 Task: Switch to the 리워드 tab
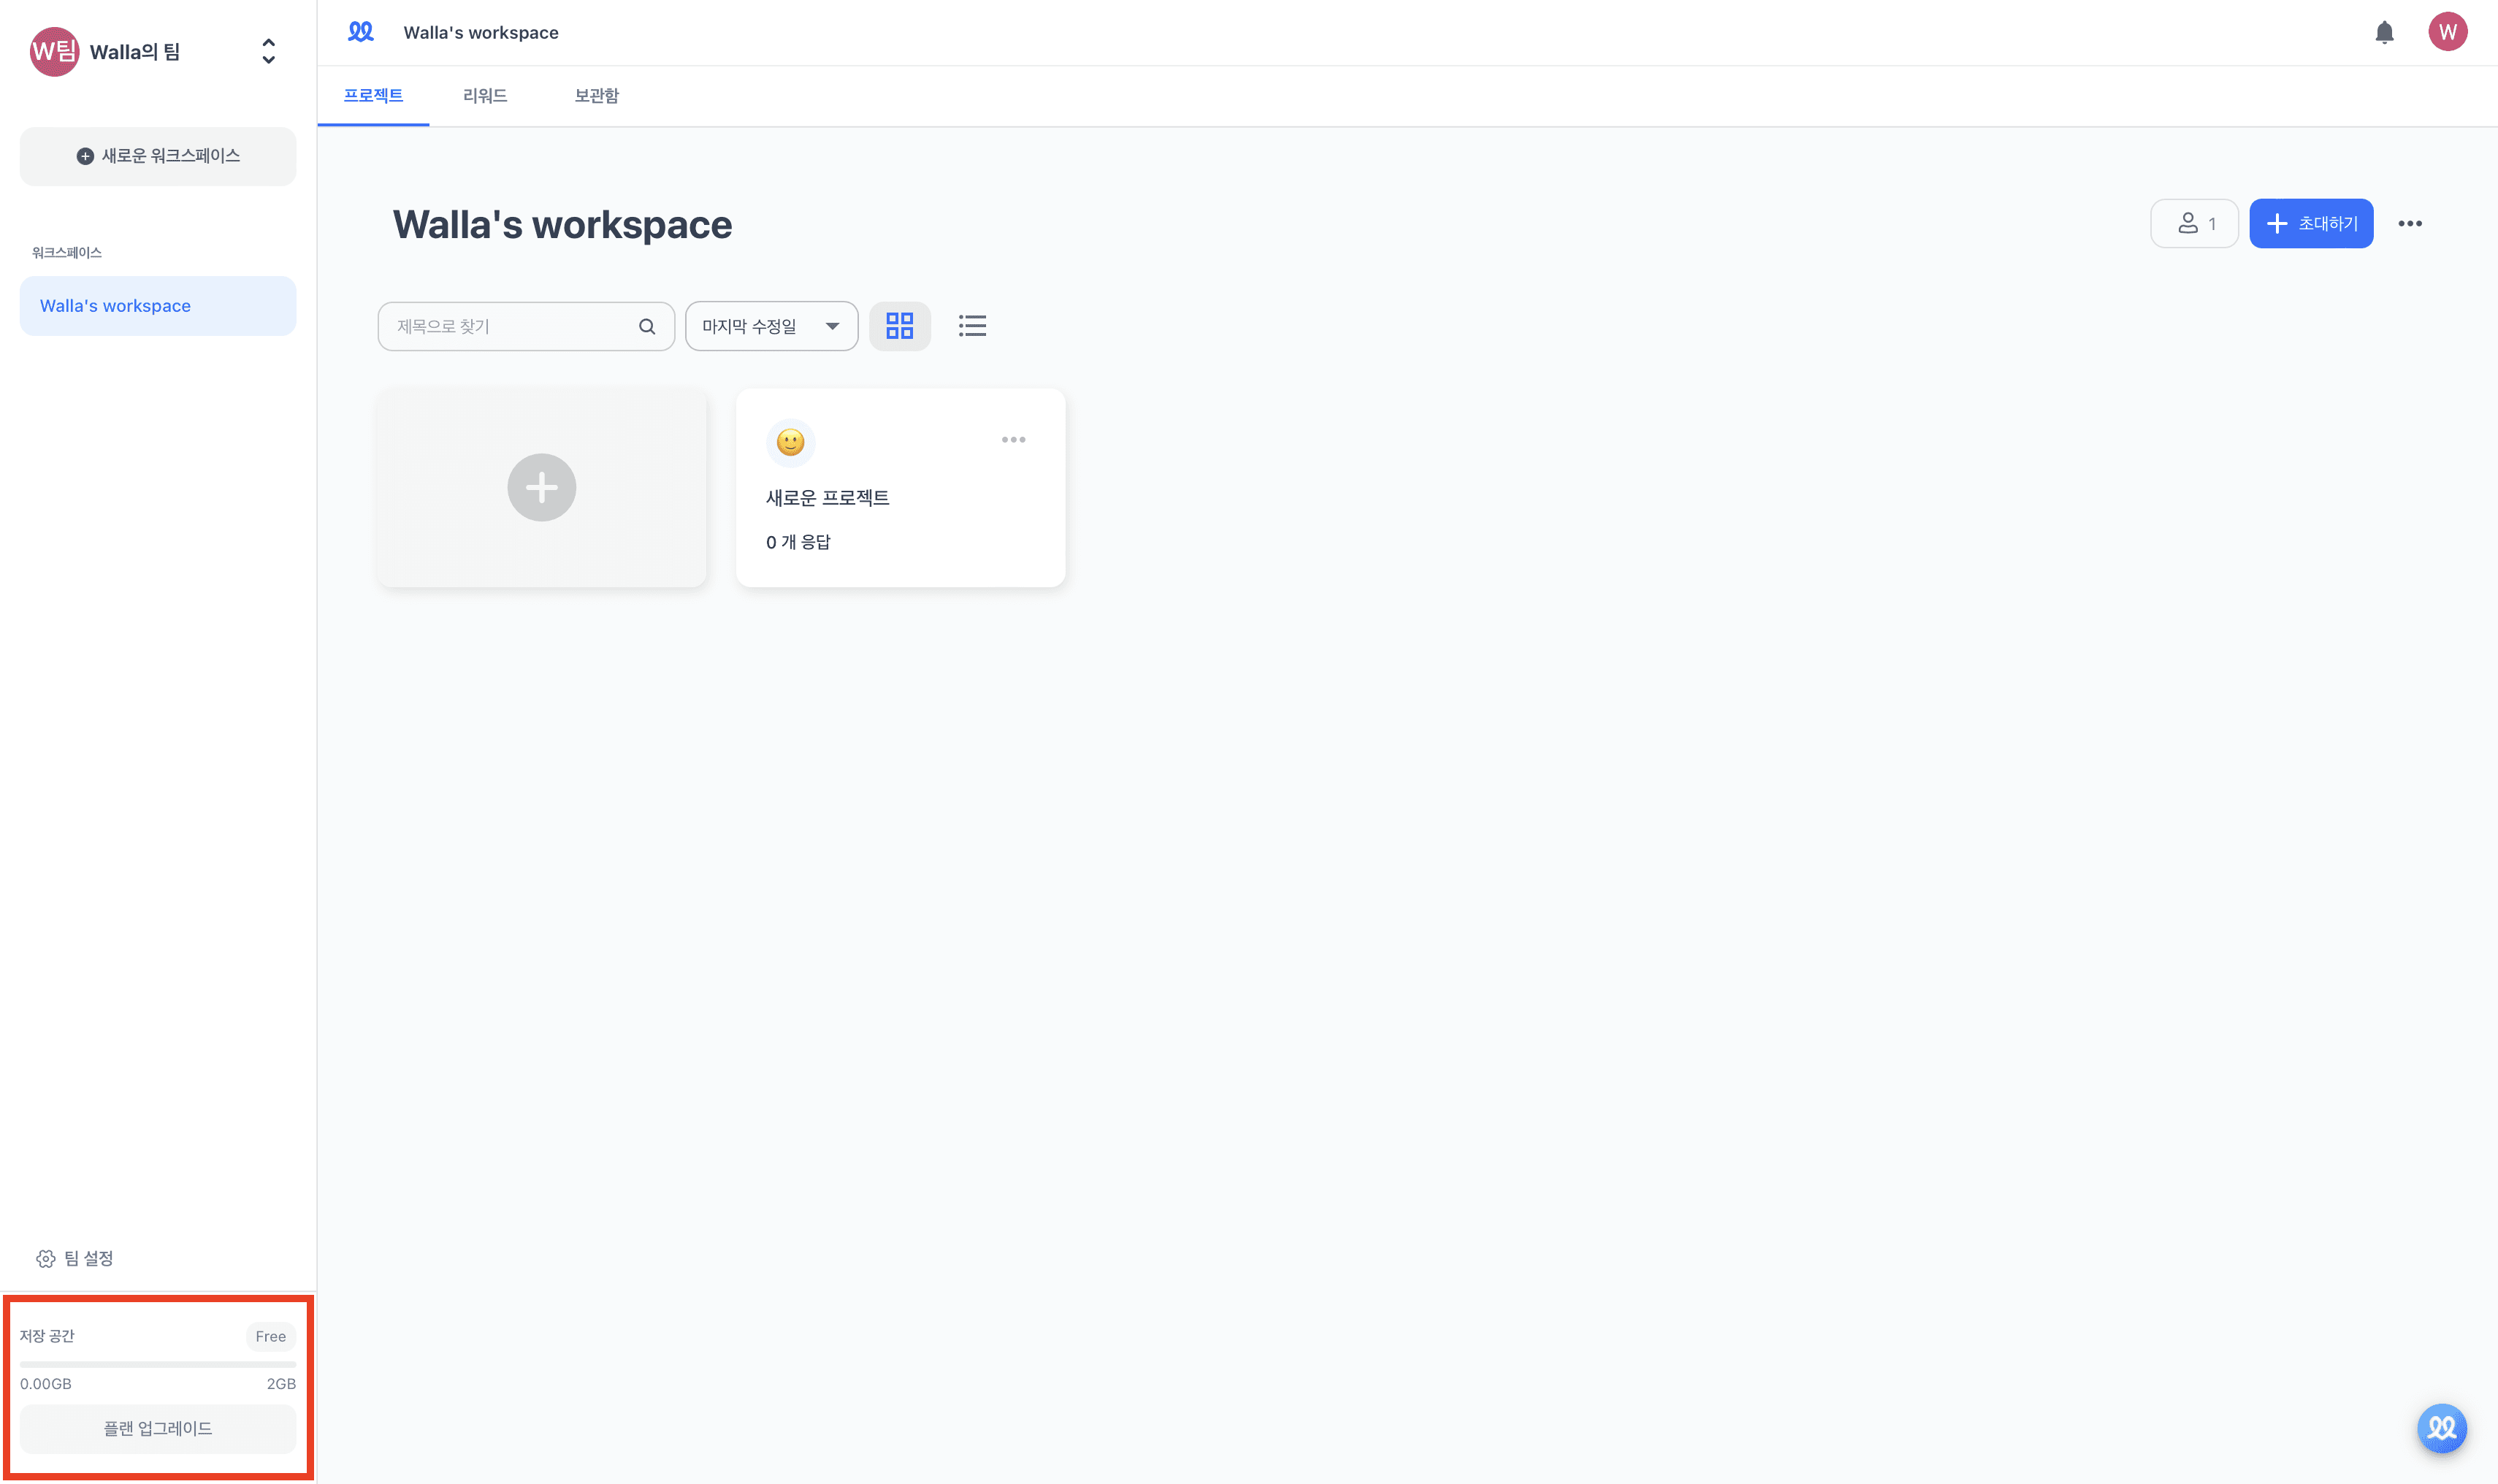[485, 96]
